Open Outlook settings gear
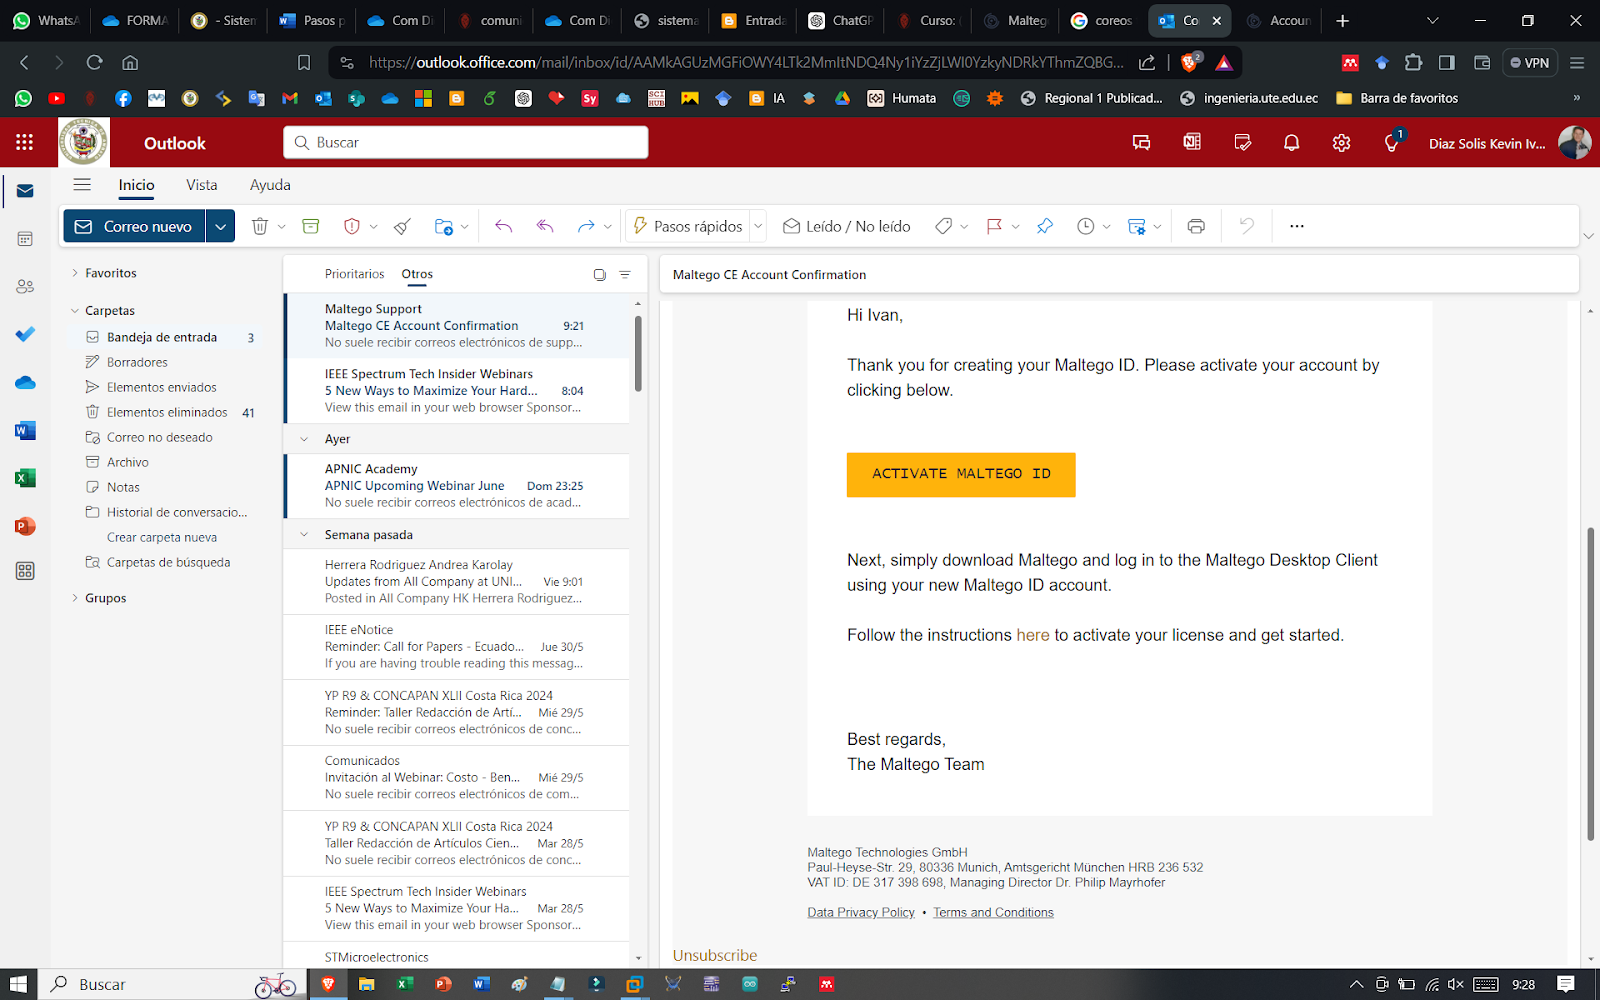This screenshot has height=1000, width=1600. pyautogui.click(x=1341, y=143)
